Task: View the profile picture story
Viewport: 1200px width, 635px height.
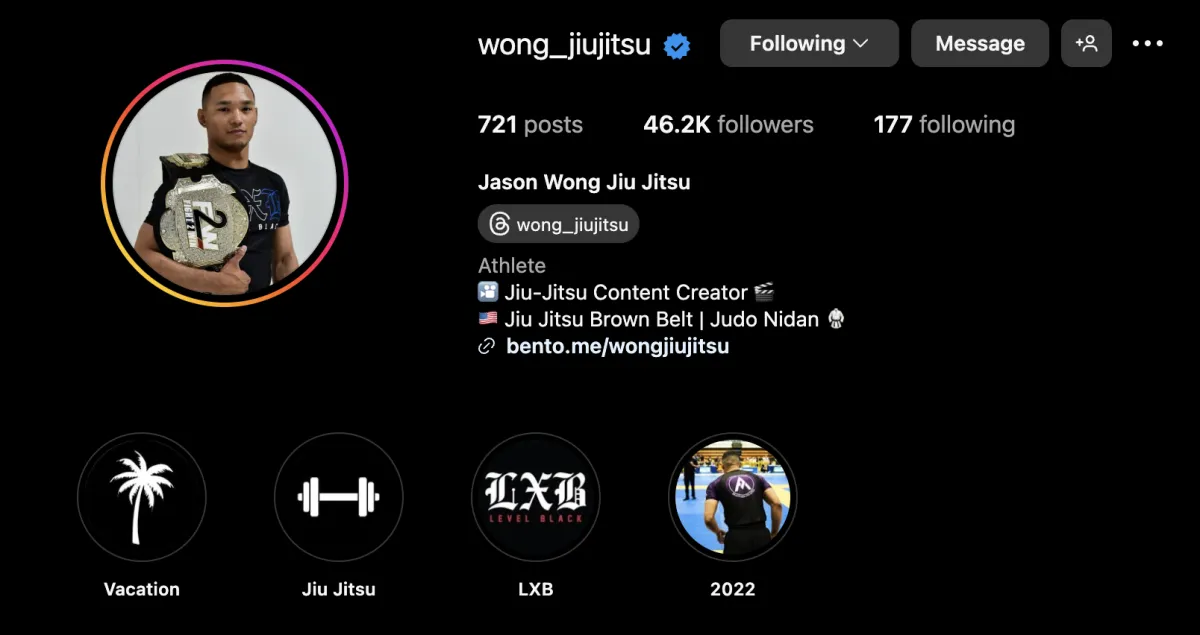Action: coord(225,183)
